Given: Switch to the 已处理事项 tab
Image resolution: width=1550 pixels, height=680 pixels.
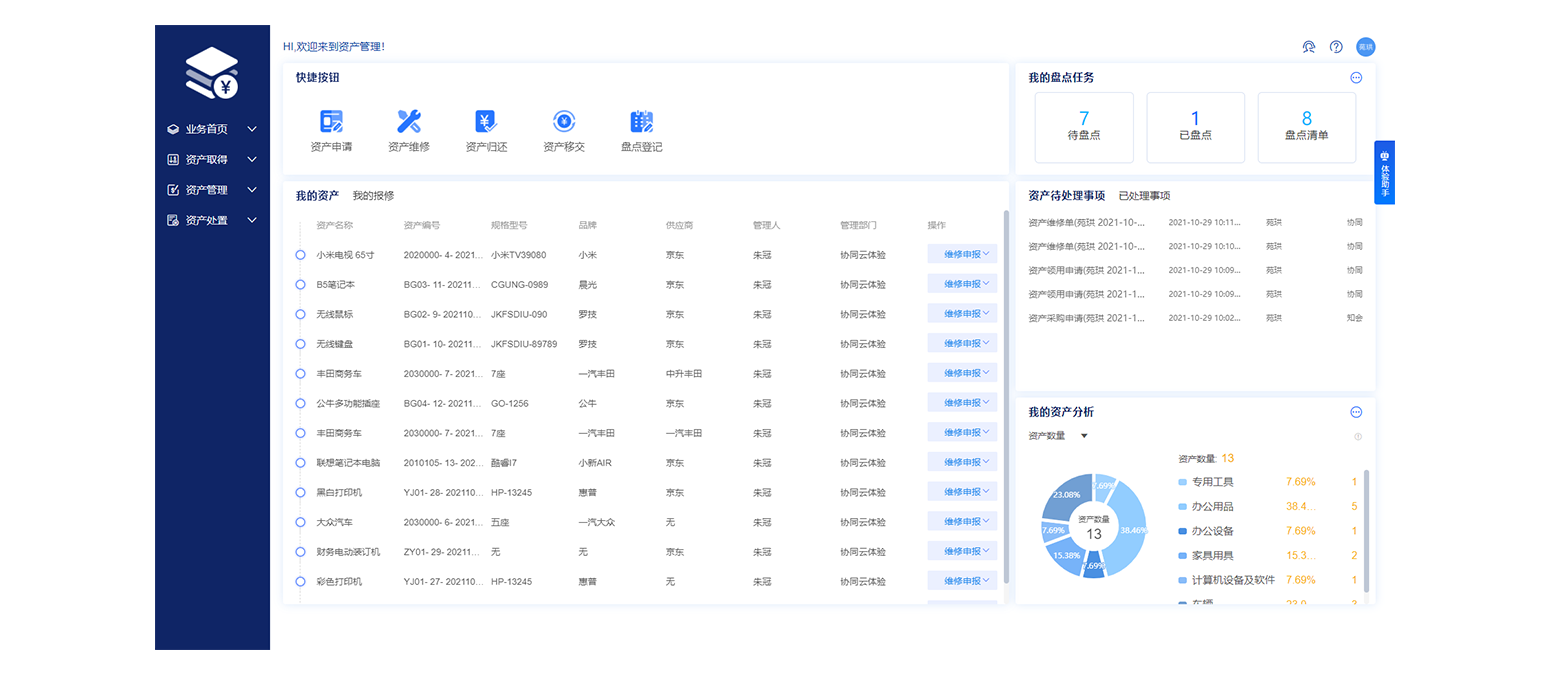Looking at the screenshot, I should tap(1144, 196).
